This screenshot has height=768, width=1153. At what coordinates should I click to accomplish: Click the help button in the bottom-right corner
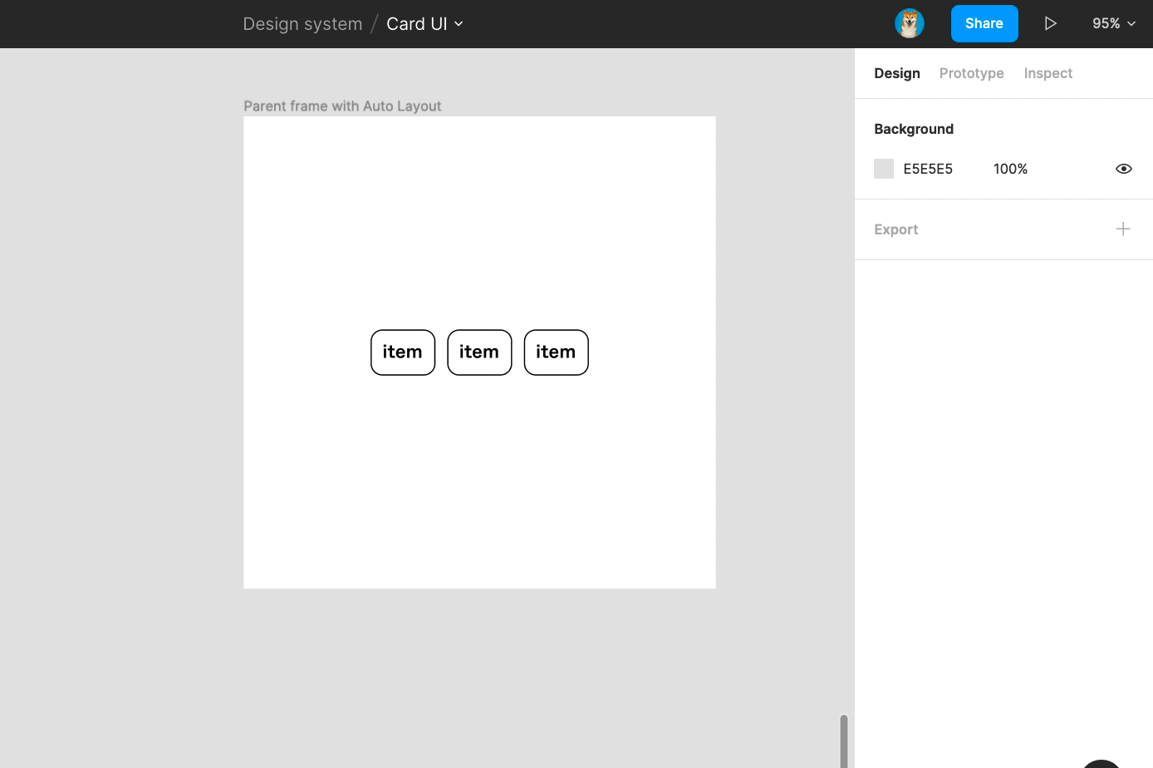1102,763
